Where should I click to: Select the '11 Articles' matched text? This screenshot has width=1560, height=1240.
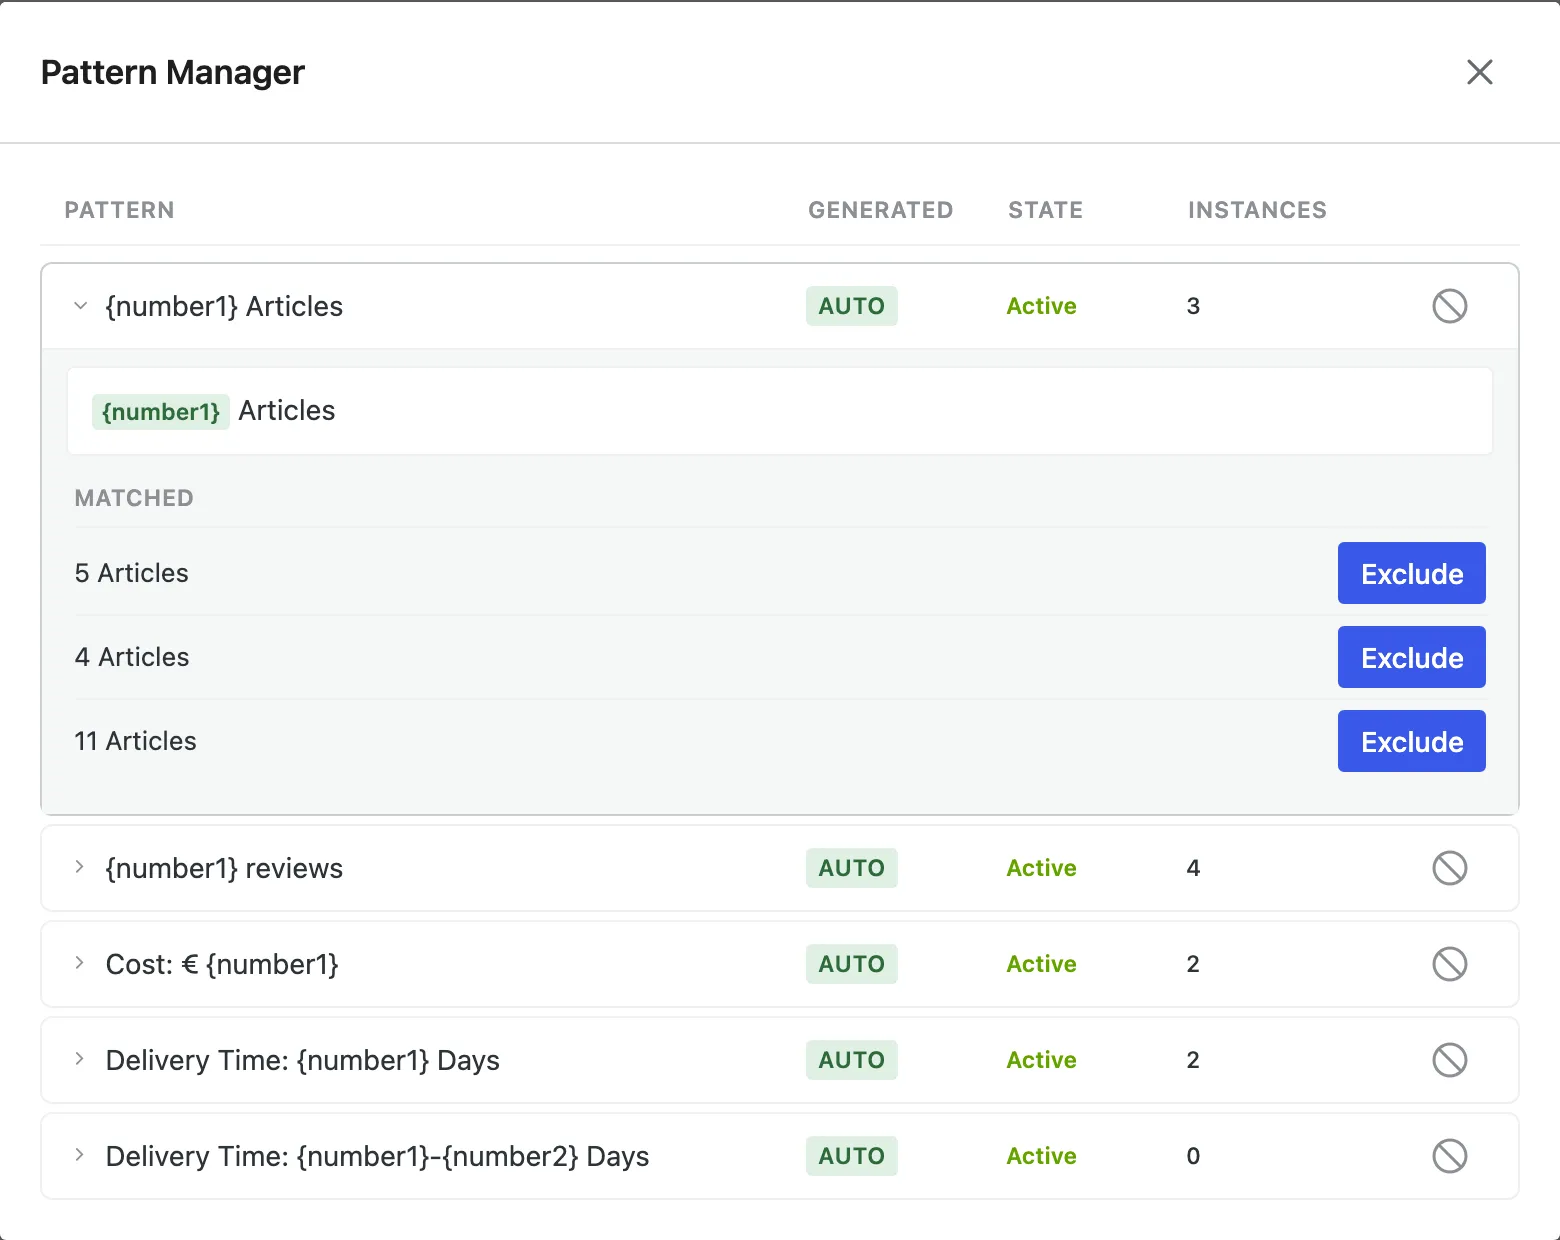(x=136, y=741)
